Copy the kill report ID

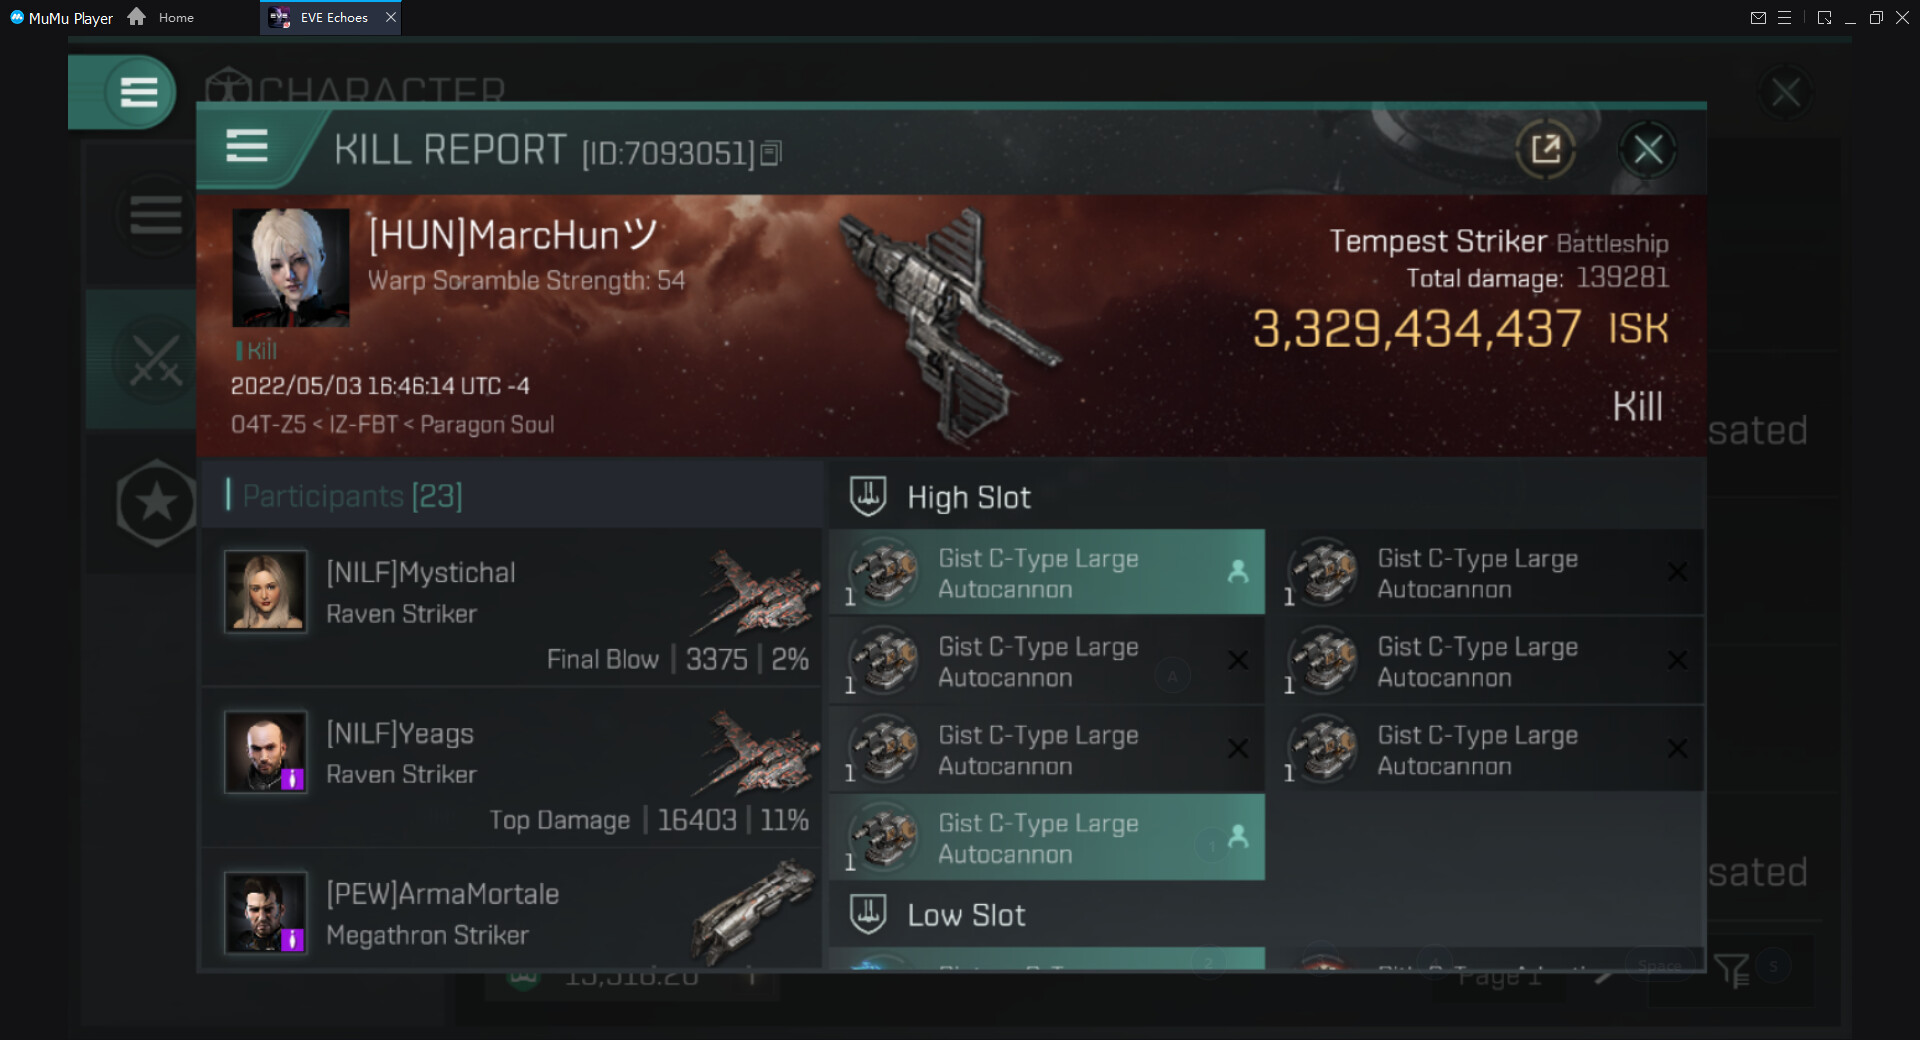[x=771, y=153]
